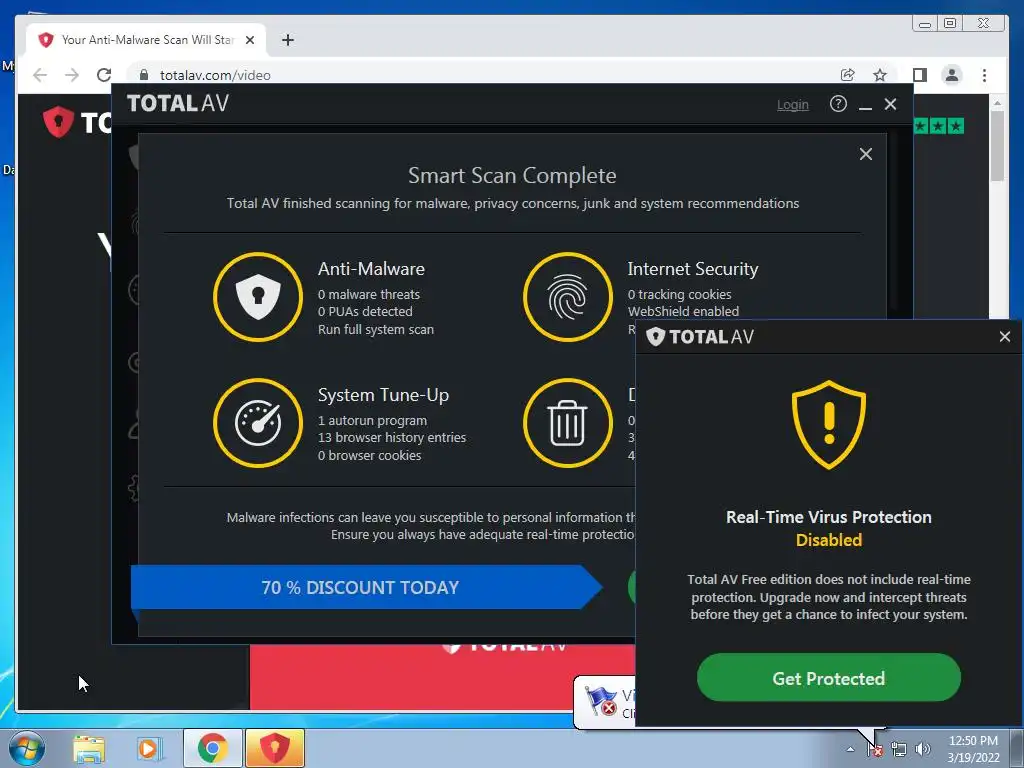Go back in Chrome browser
Image resolution: width=1024 pixels, height=768 pixels.
coord(40,75)
